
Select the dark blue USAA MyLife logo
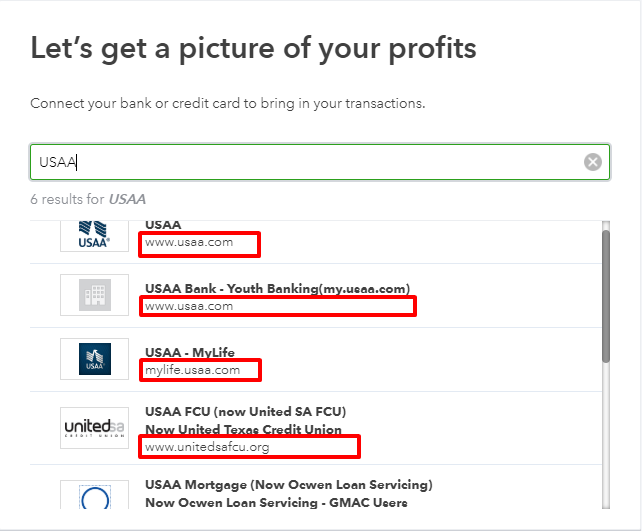95,359
